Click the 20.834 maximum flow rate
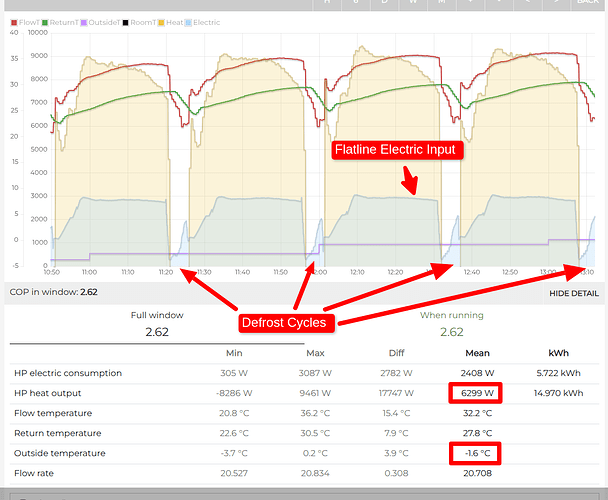Screen dimensions: 608x500 [x=315, y=473]
